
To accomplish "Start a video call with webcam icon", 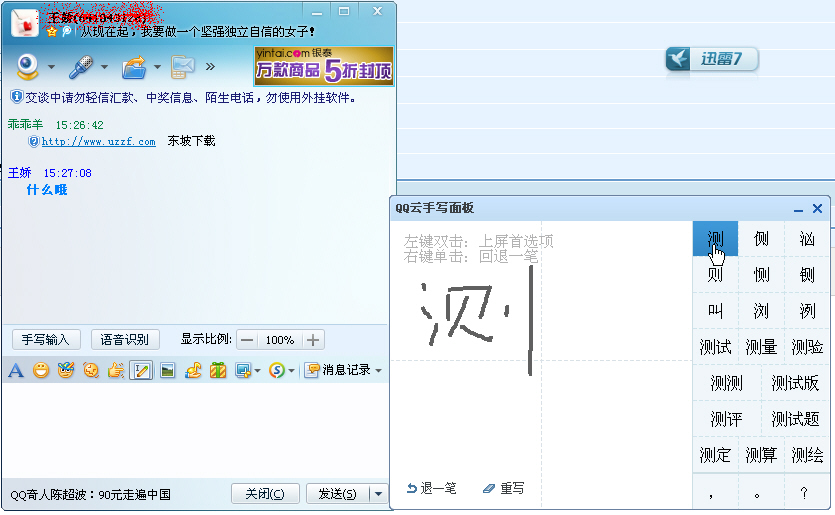I will coord(27,67).
